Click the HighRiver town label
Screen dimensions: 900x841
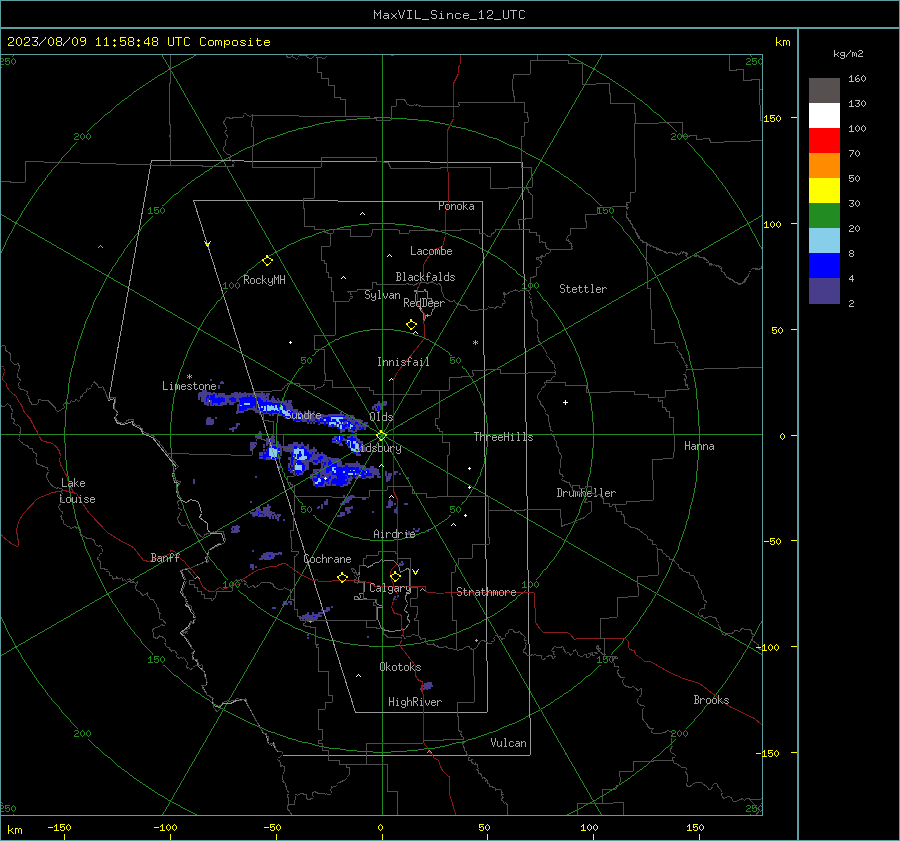tap(415, 702)
